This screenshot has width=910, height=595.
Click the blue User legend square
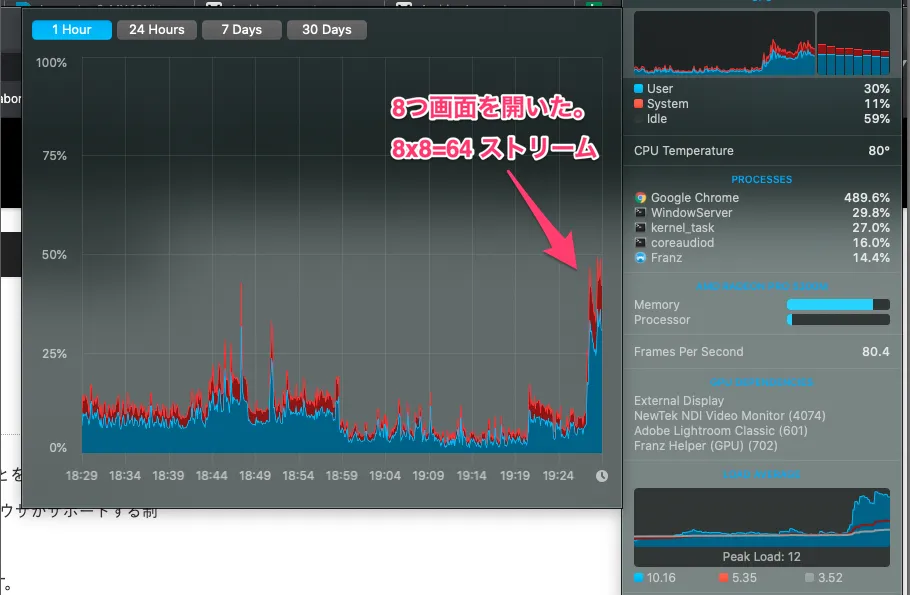pyautogui.click(x=639, y=89)
